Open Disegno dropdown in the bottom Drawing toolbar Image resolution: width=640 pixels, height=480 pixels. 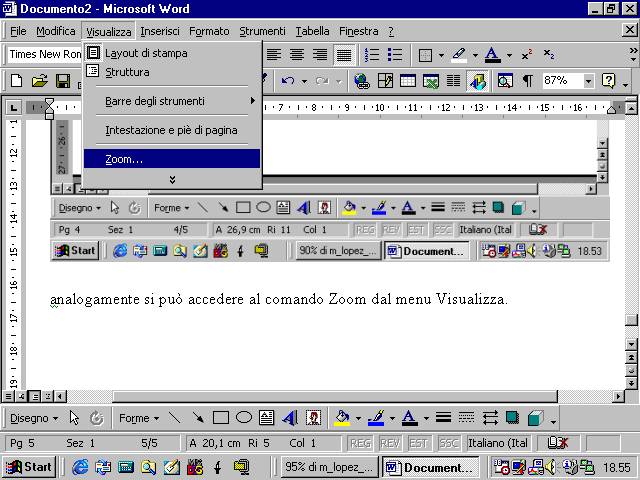click(34, 418)
